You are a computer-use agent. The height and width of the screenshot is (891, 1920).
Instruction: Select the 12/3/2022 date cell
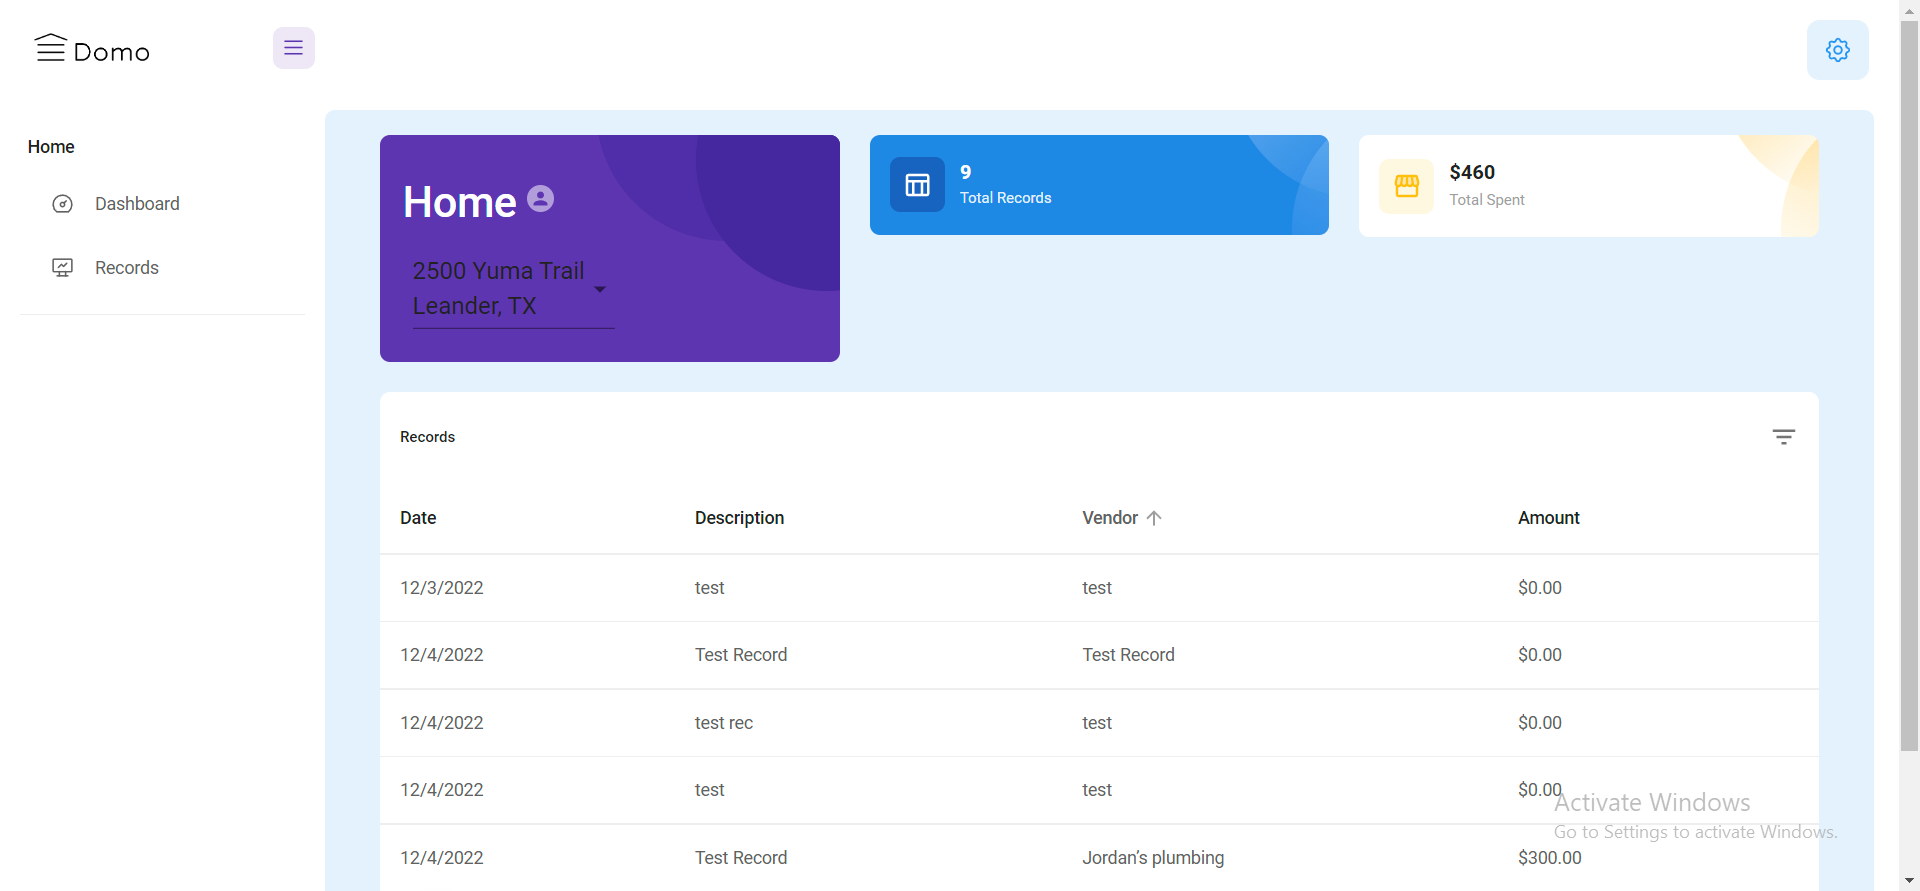point(442,588)
